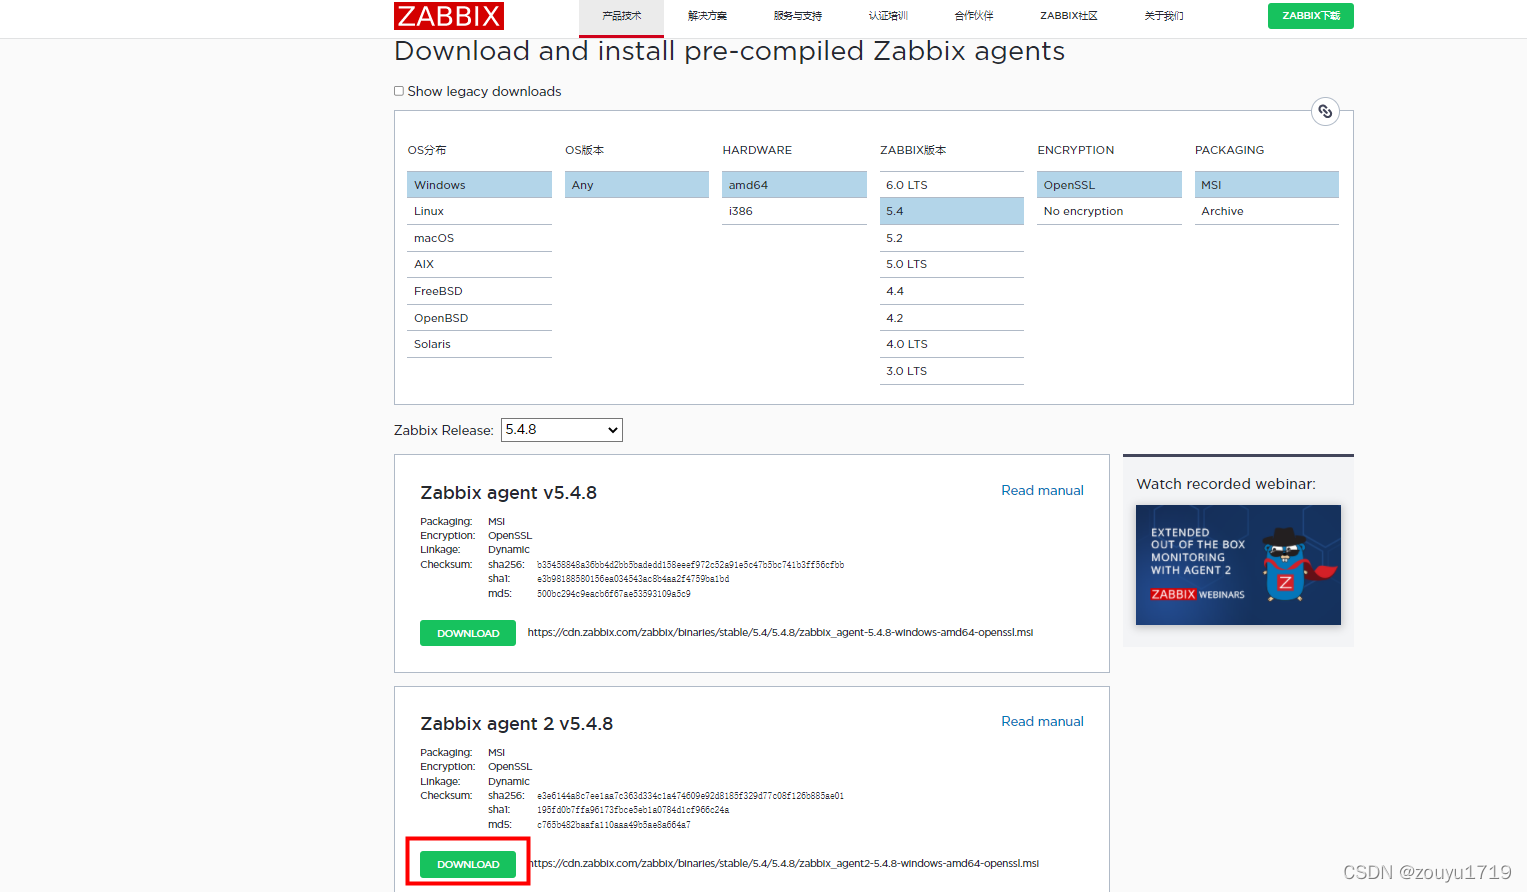
Task: Click the green ZABBIX下载 button
Action: 1310,16
